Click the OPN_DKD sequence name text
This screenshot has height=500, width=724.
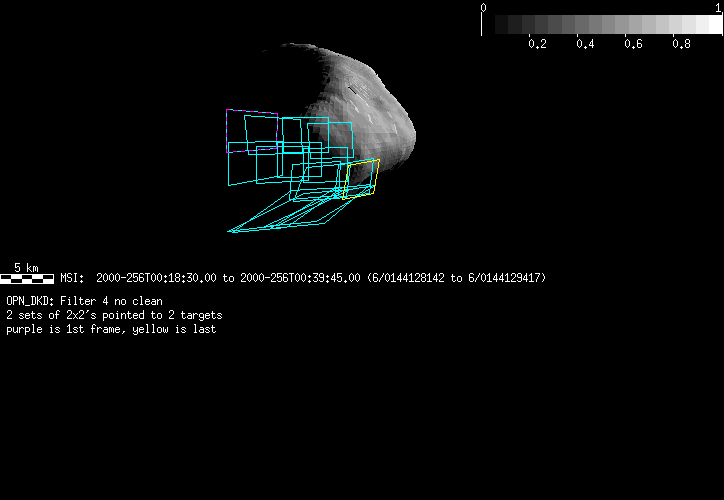click(30, 301)
